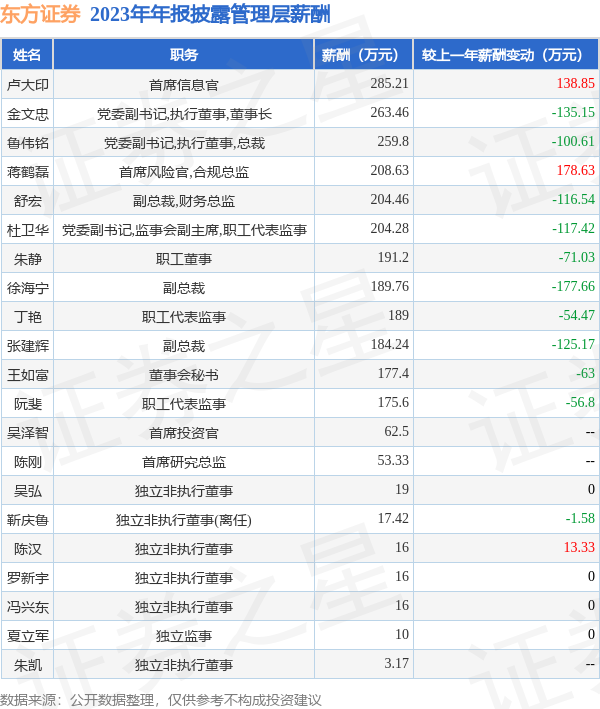The image size is (600, 709).
Task: Click the 姓名 column header
Action: click(27, 55)
